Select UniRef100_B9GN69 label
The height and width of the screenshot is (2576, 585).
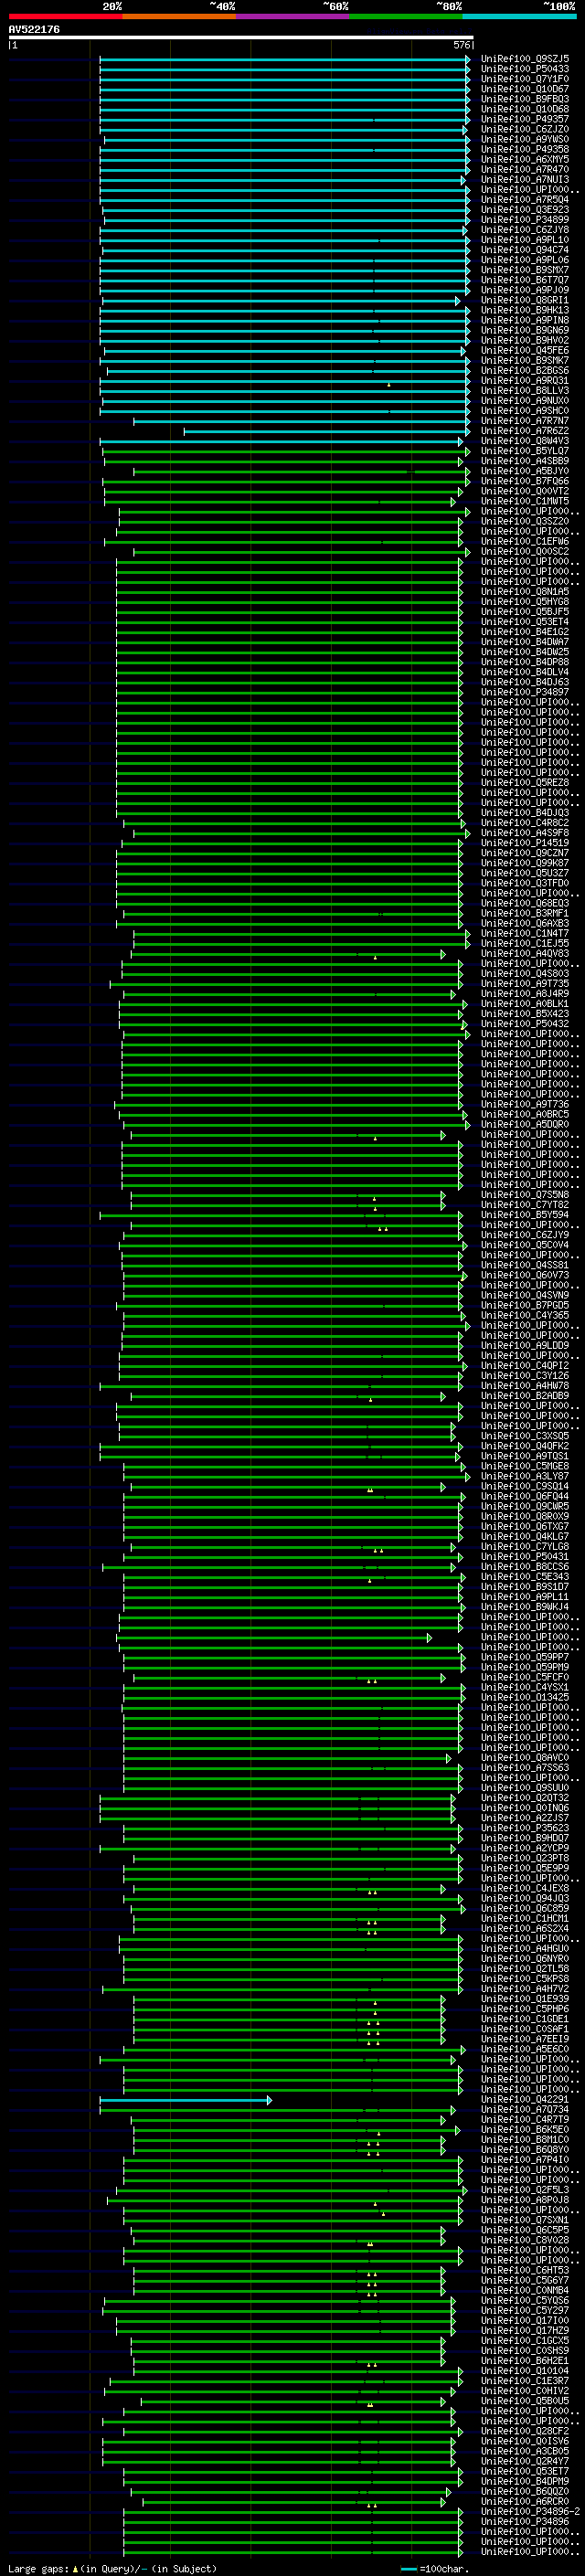[525, 330]
